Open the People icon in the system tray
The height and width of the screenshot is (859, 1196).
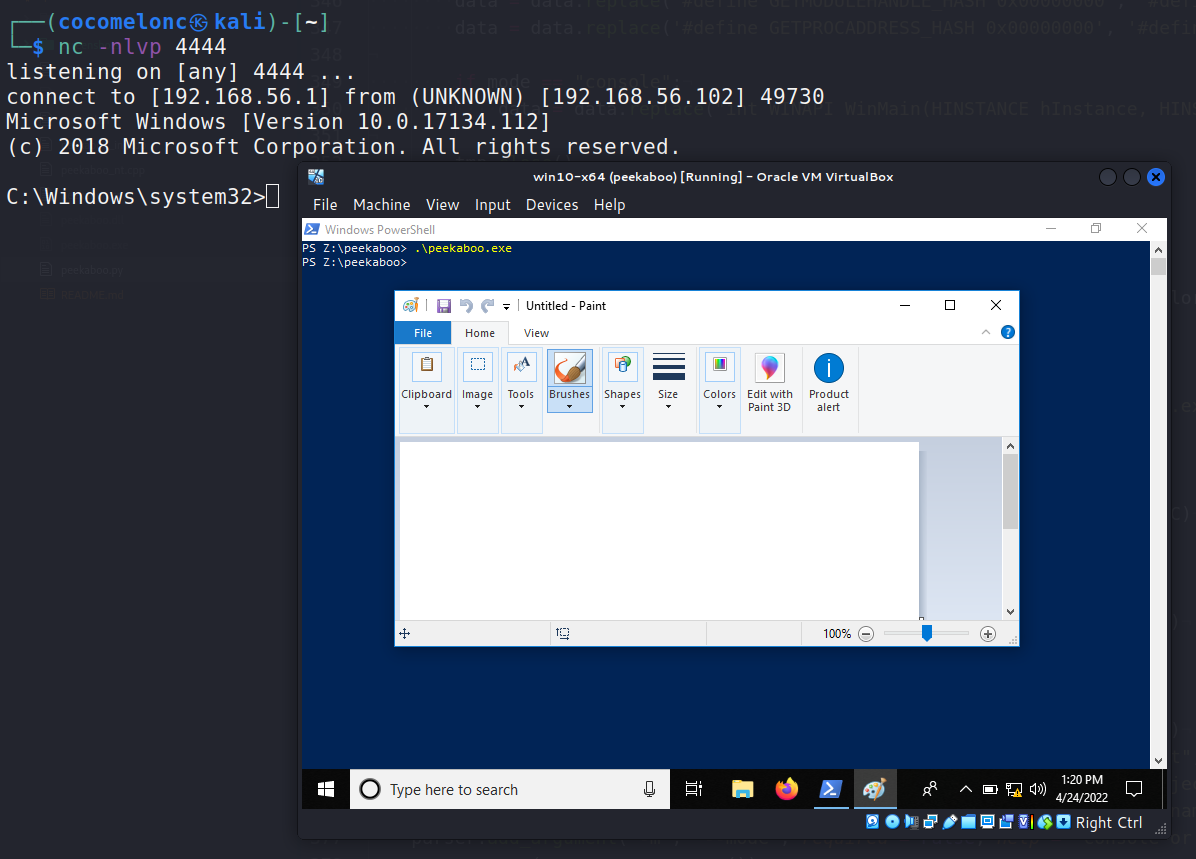[929, 789]
